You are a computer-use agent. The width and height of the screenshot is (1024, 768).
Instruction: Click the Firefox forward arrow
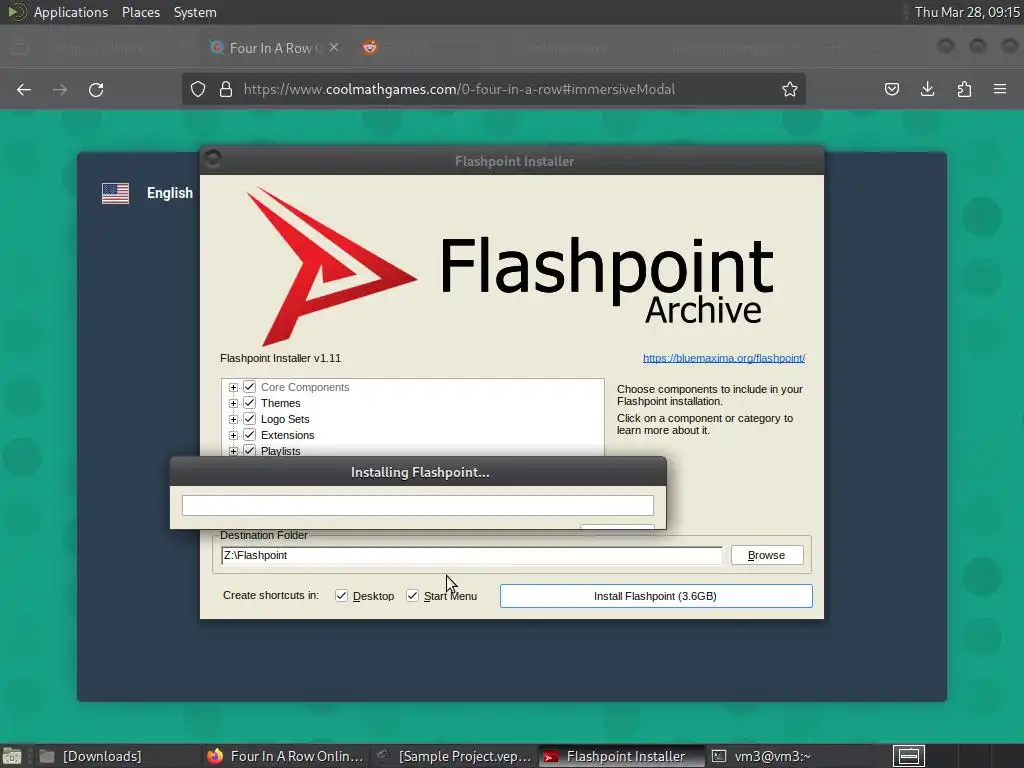[x=60, y=89]
